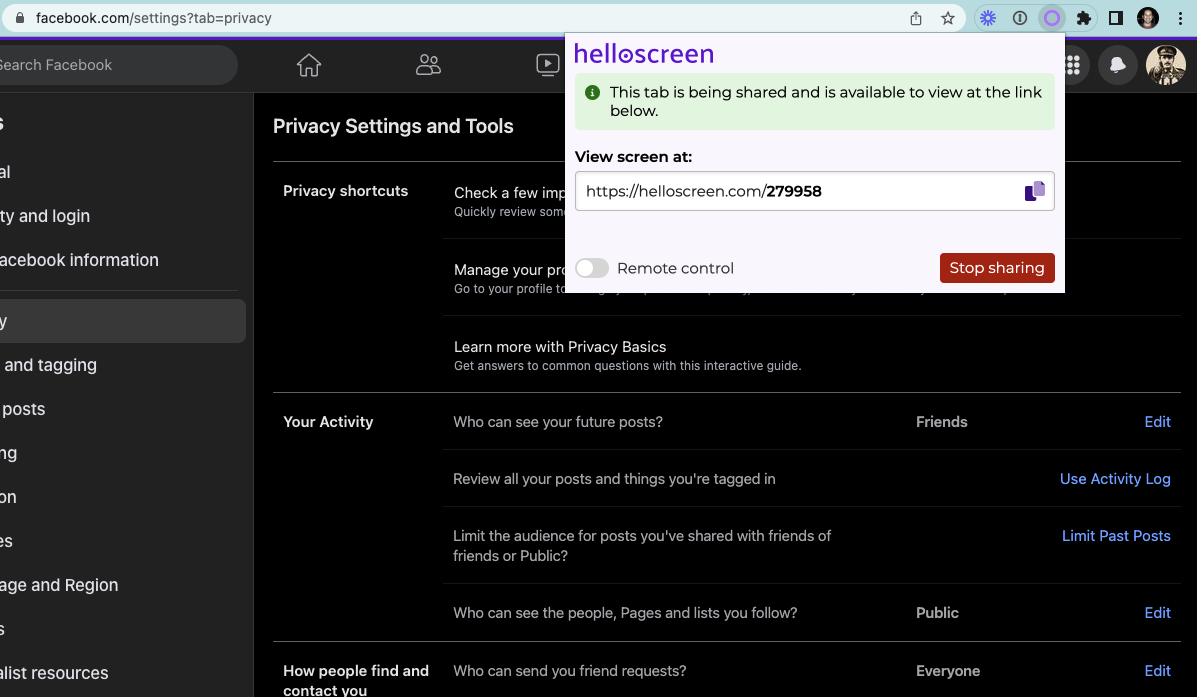Click the circled-one password extension icon
This screenshot has height=697, width=1197.
point(1020,18)
